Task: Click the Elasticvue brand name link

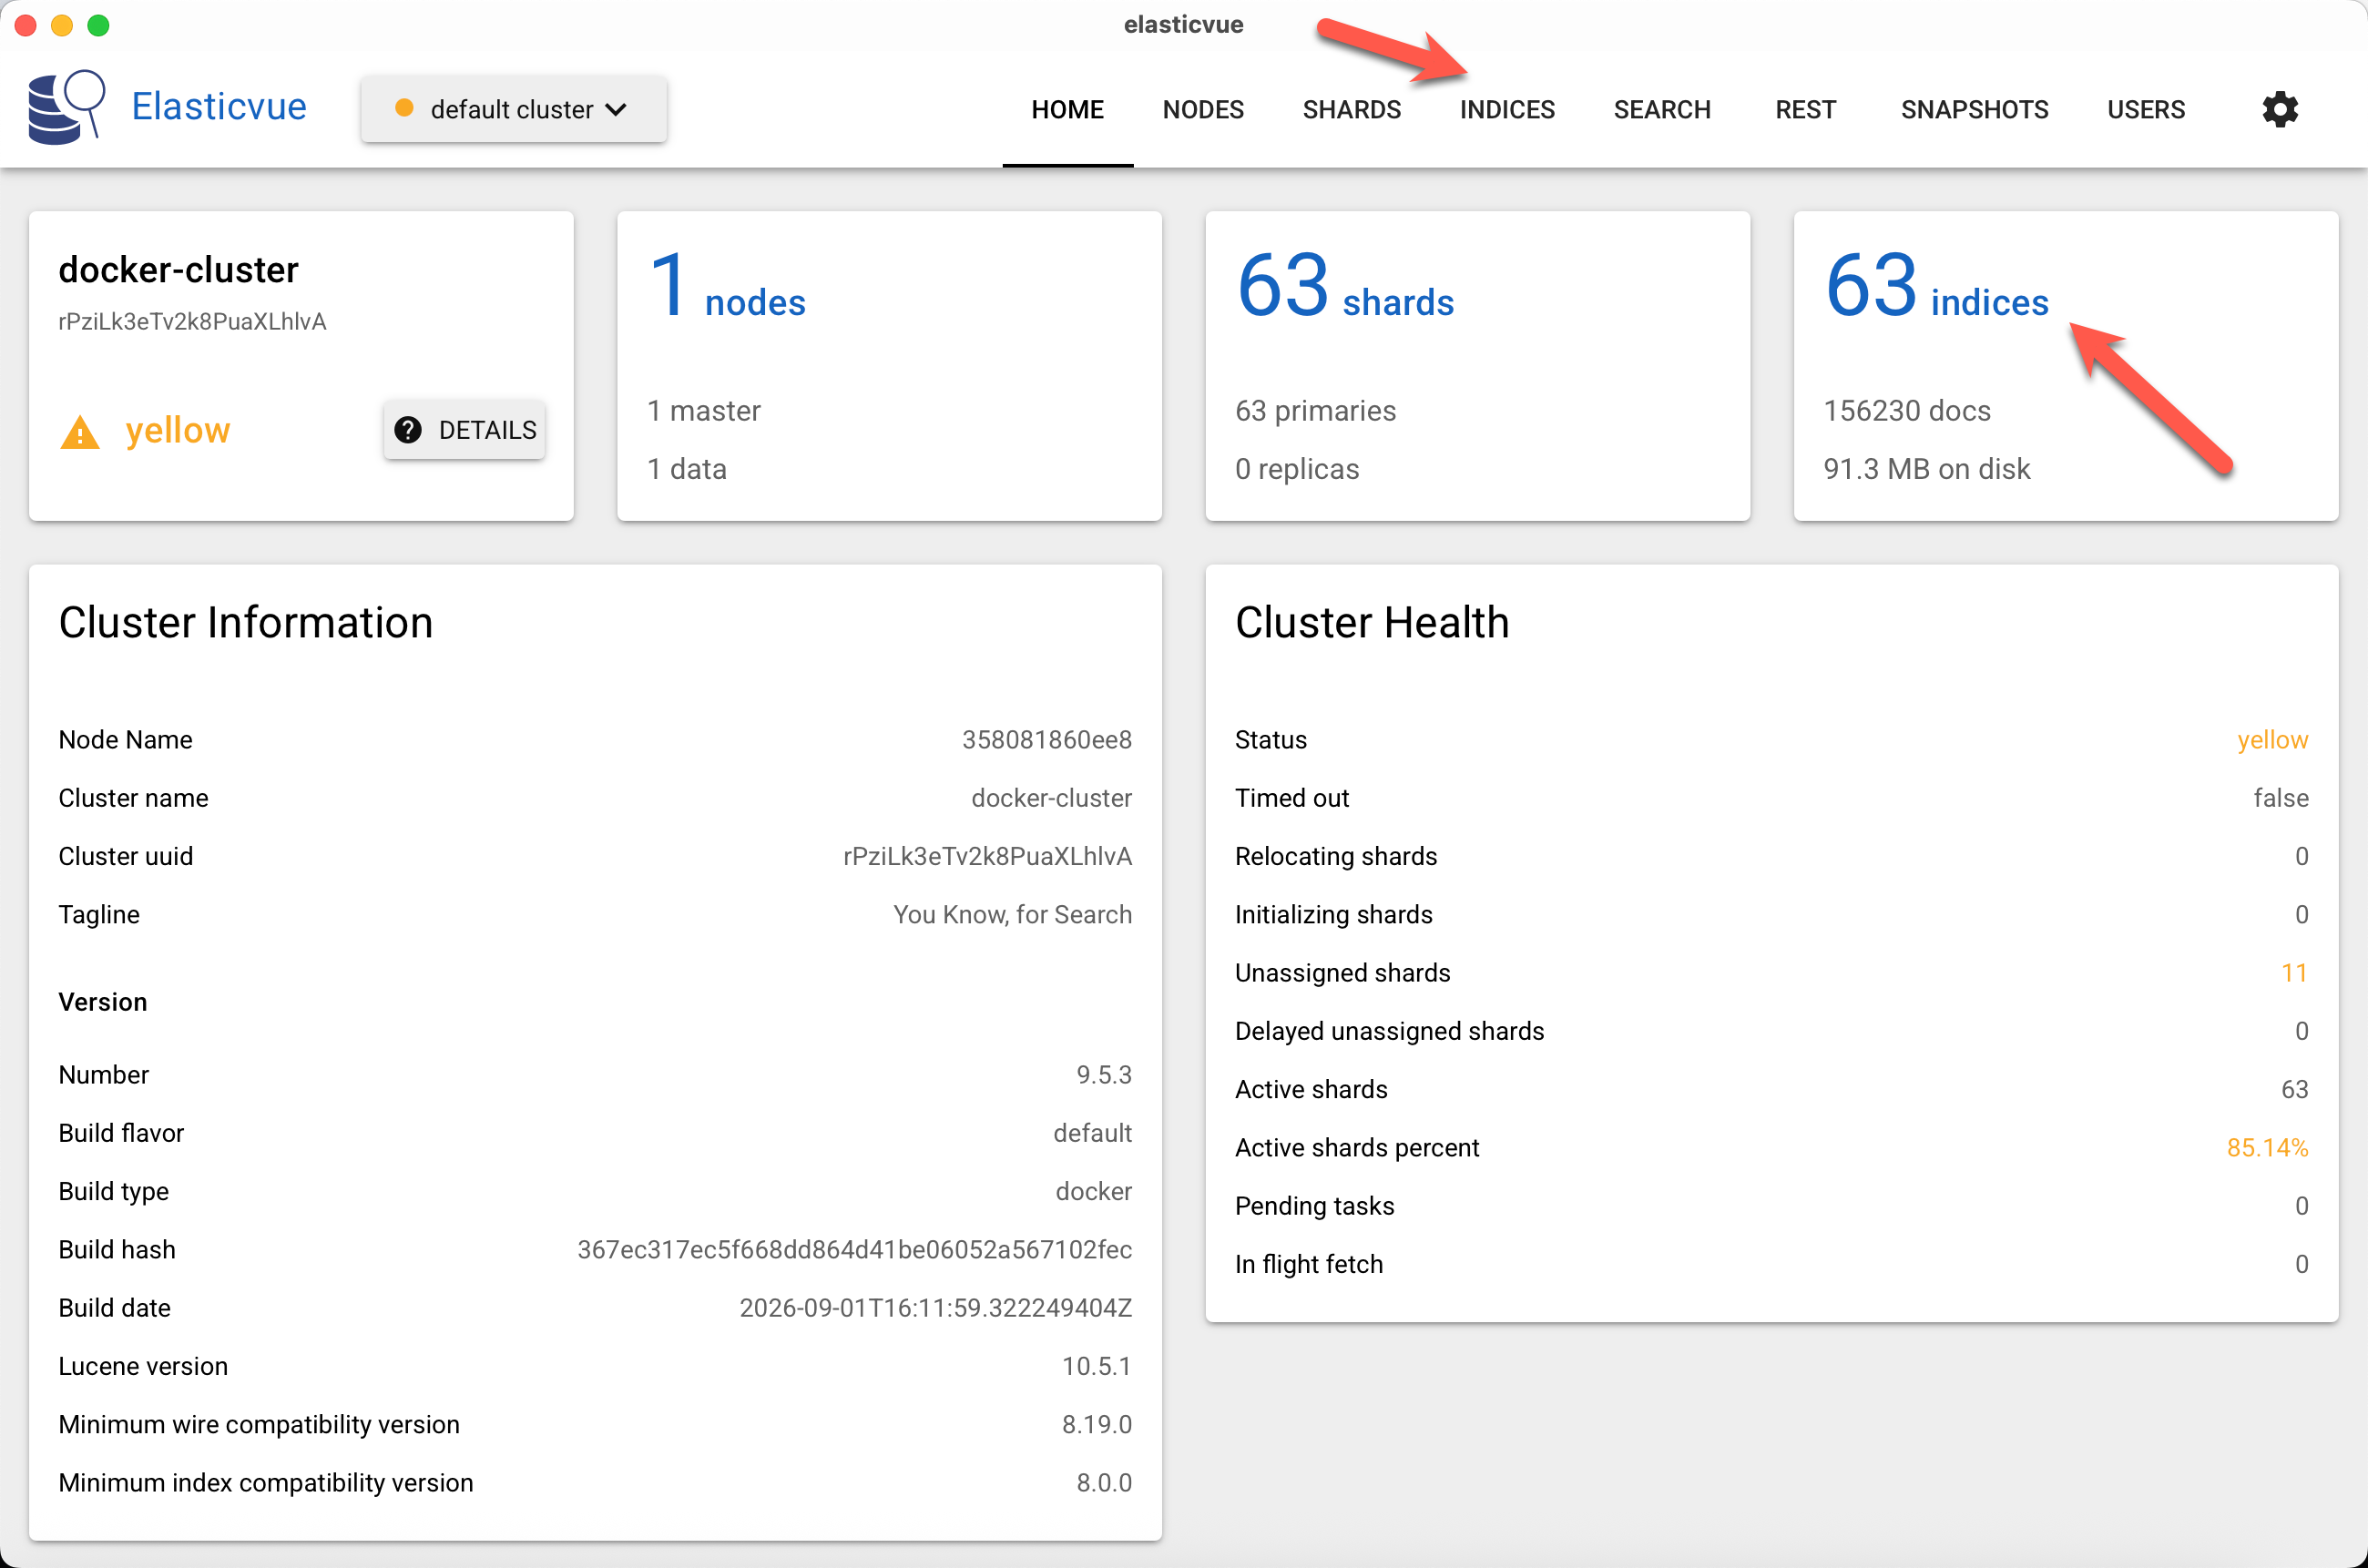Action: pyautogui.click(x=219, y=107)
